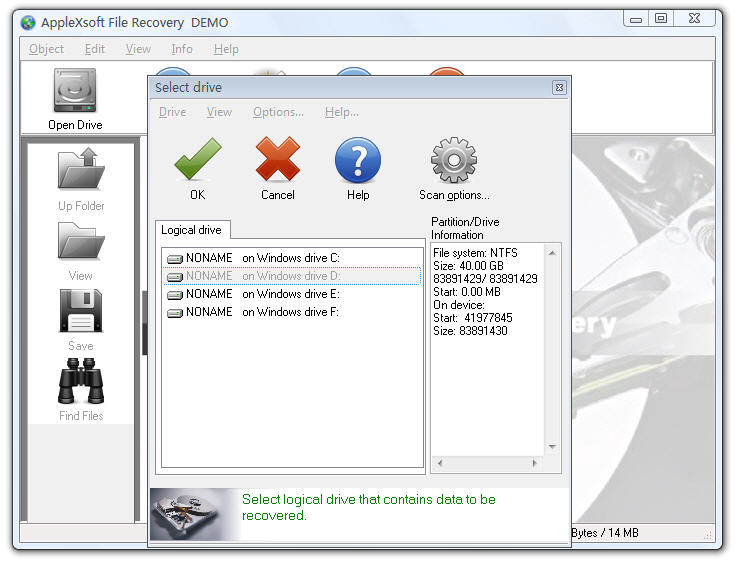The height and width of the screenshot is (572, 742).
Task: Click the Find Files label
Action: (81, 416)
